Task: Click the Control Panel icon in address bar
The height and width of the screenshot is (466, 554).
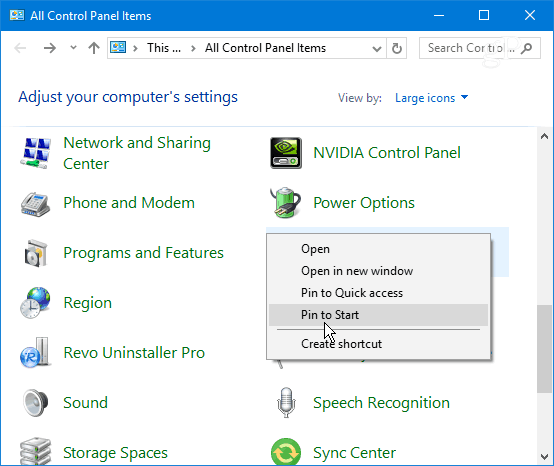Action: pos(118,47)
